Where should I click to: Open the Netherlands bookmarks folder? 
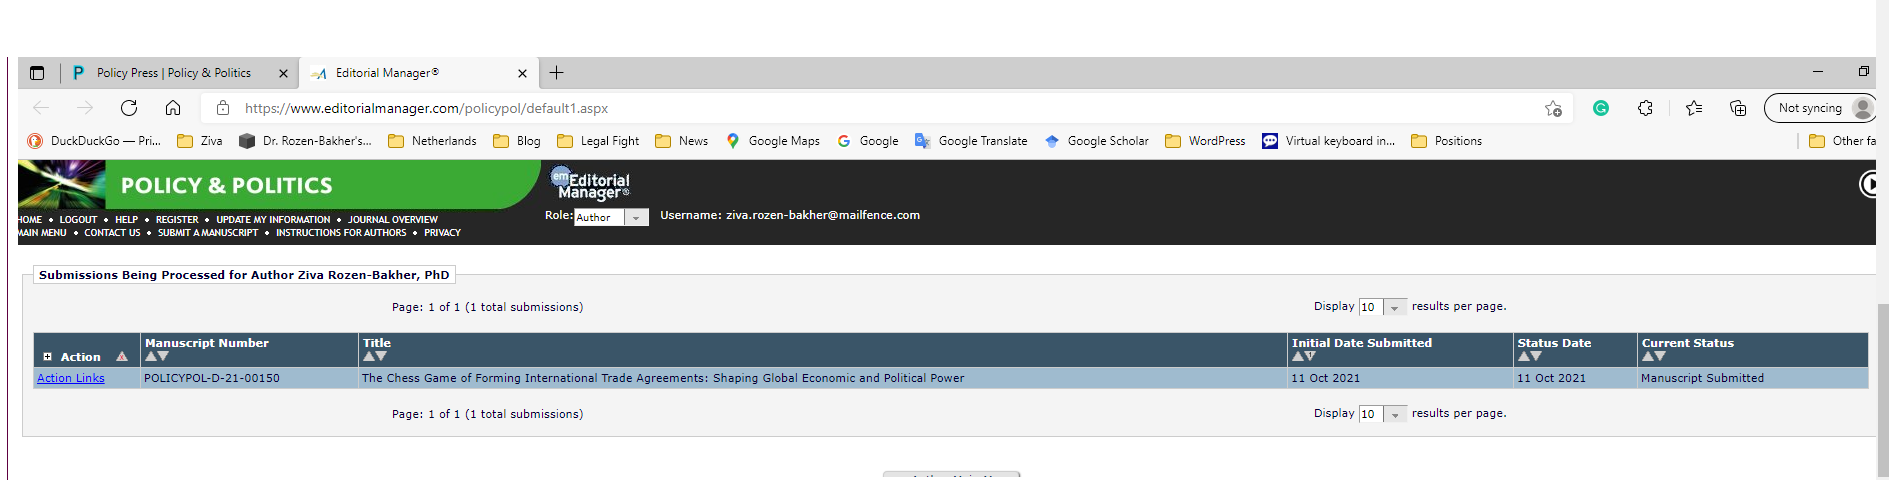click(432, 141)
